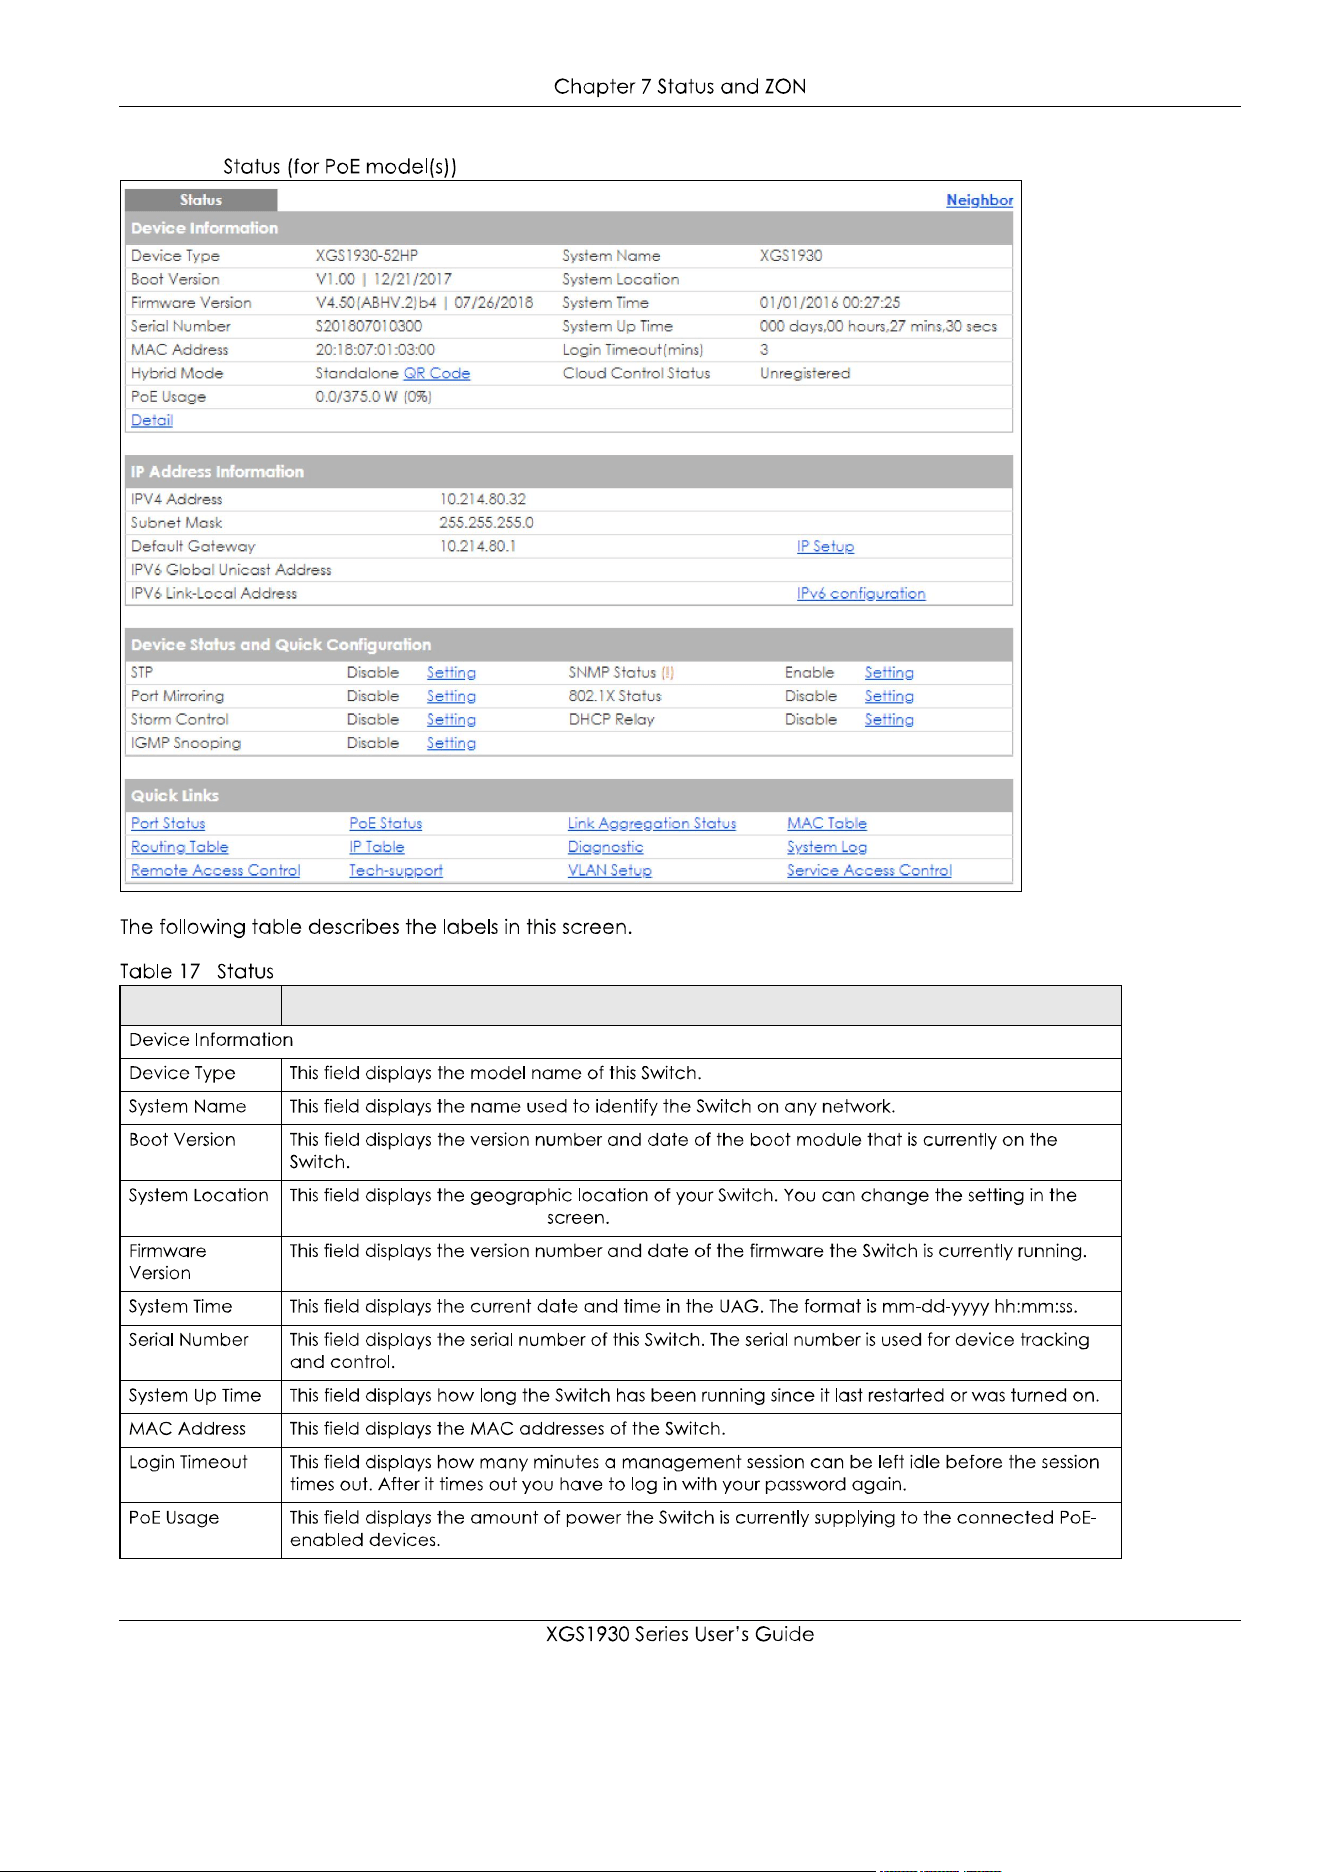
Task: Open PoE Status quick link
Action: (x=385, y=823)
